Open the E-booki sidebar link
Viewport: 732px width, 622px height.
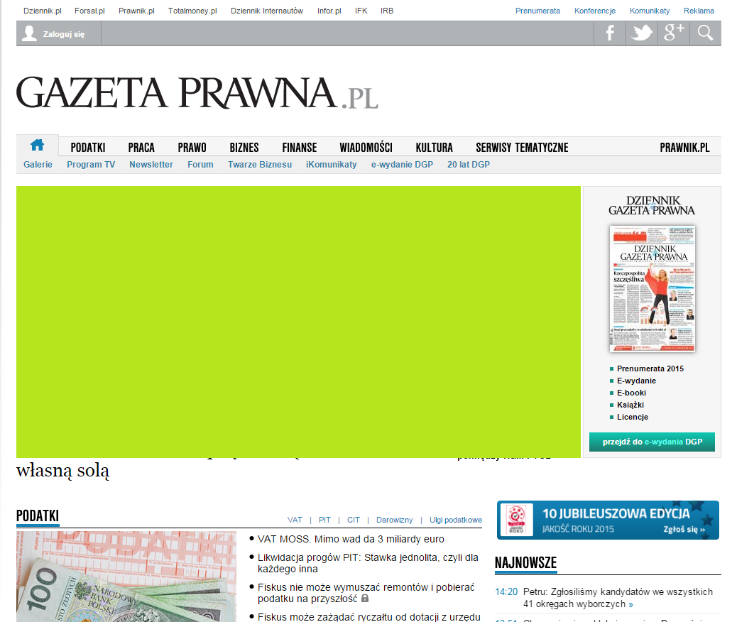[631, 393]
